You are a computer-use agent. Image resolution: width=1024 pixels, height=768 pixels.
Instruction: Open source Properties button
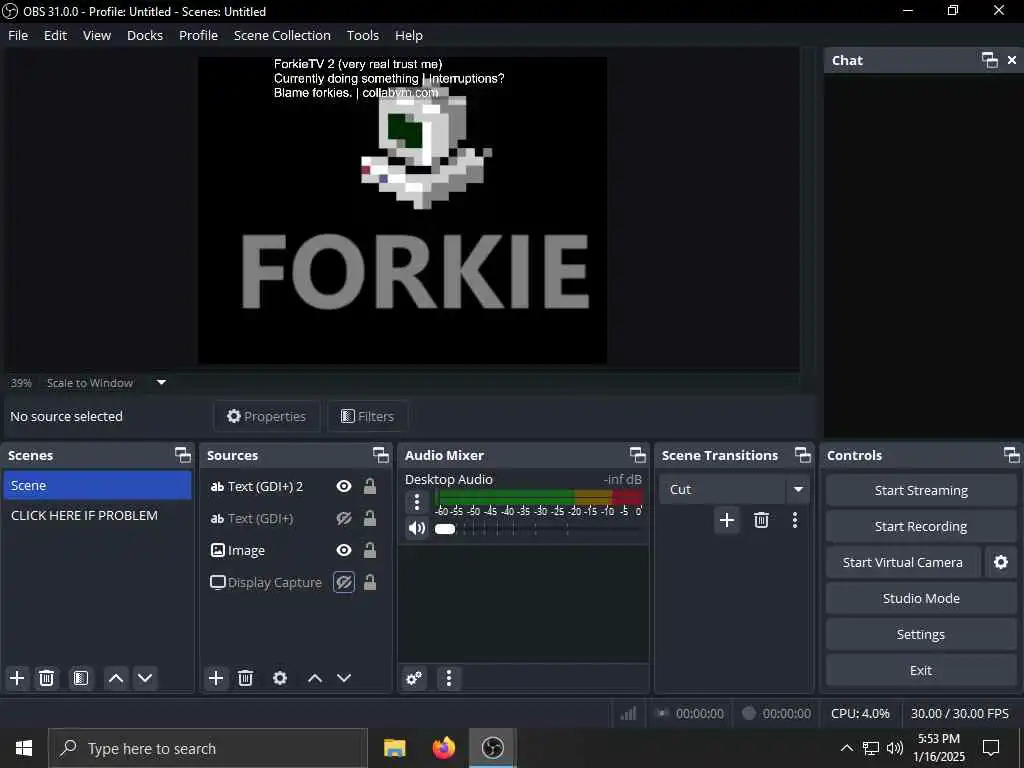point(266,416)
